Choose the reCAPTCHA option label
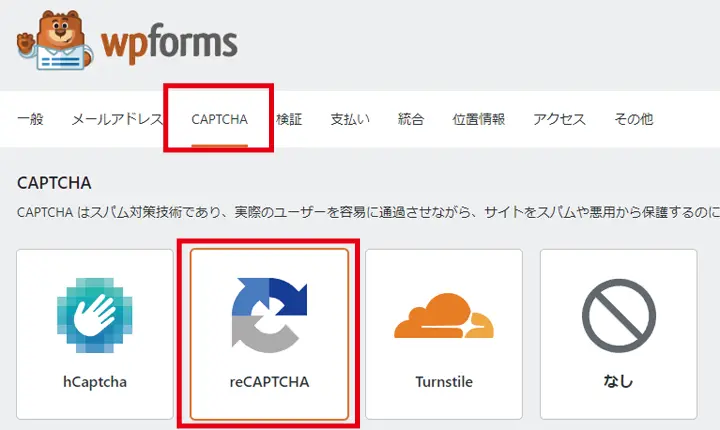Image resolution: width=720 pixels, height=430 pixels. pos(270,382)
